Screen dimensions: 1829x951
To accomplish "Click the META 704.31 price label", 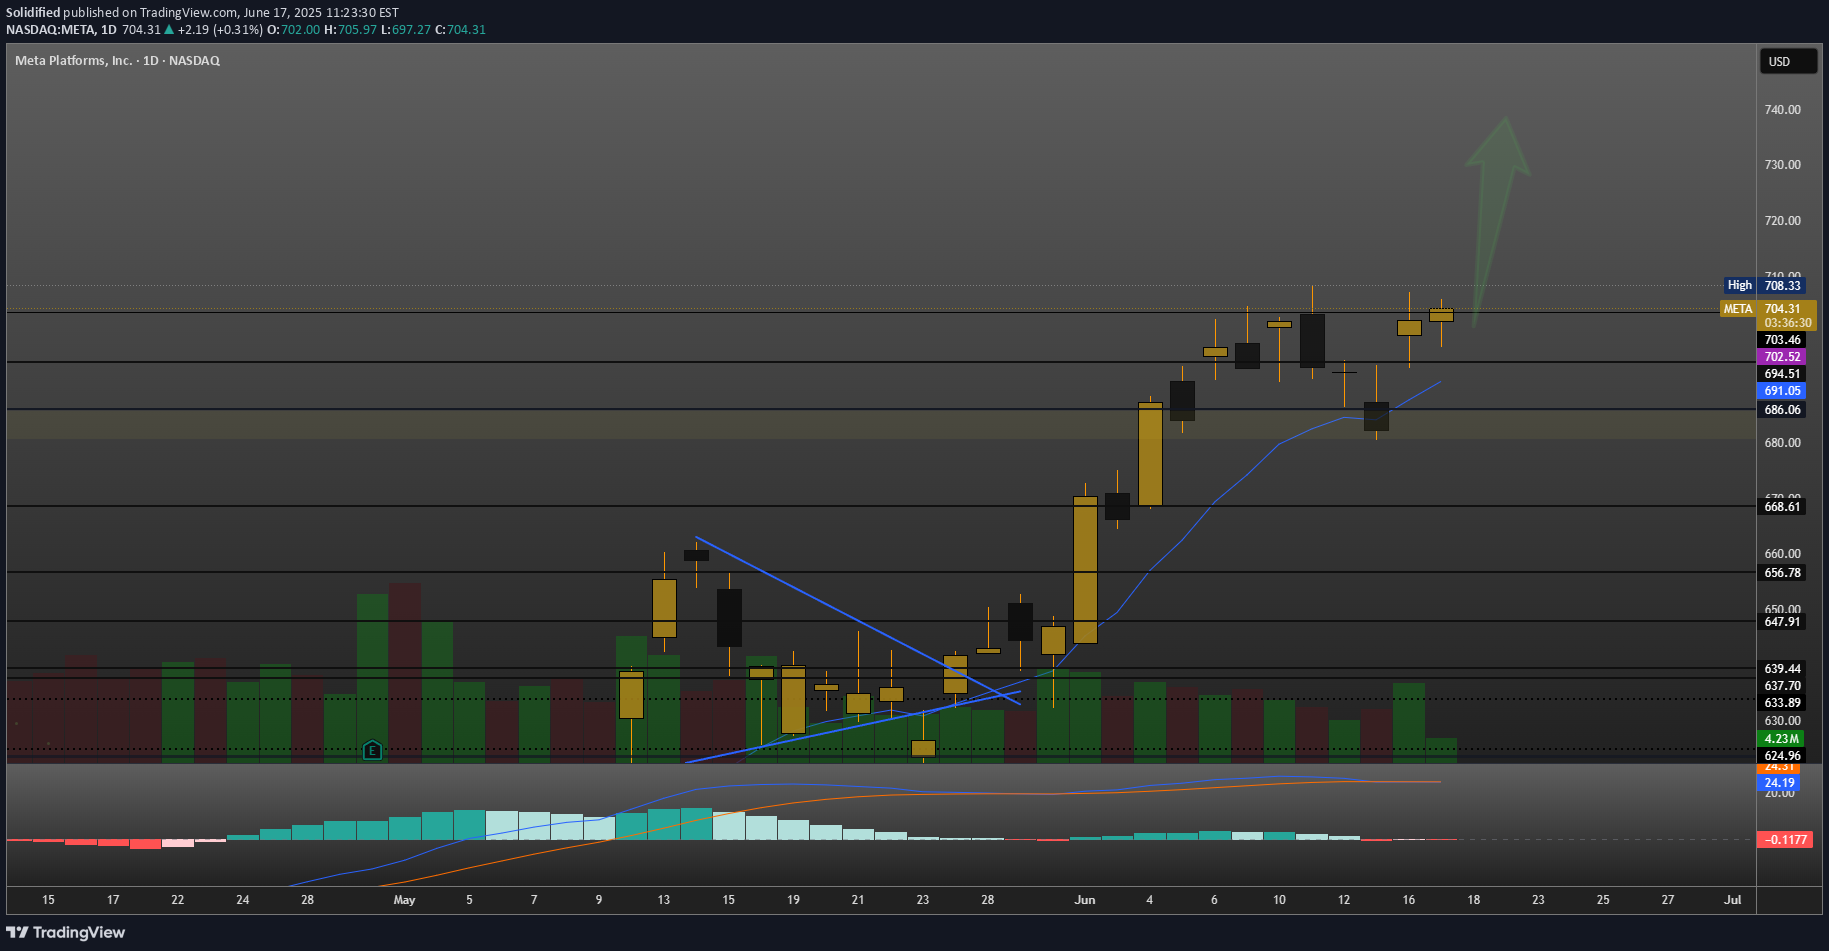I will [1767, 309].
